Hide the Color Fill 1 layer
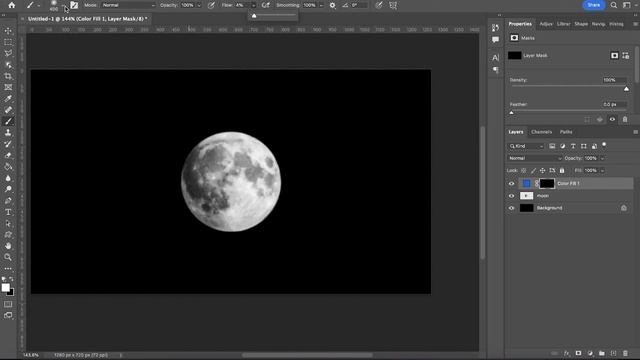640x360 pixels. [x=511, y=184]
